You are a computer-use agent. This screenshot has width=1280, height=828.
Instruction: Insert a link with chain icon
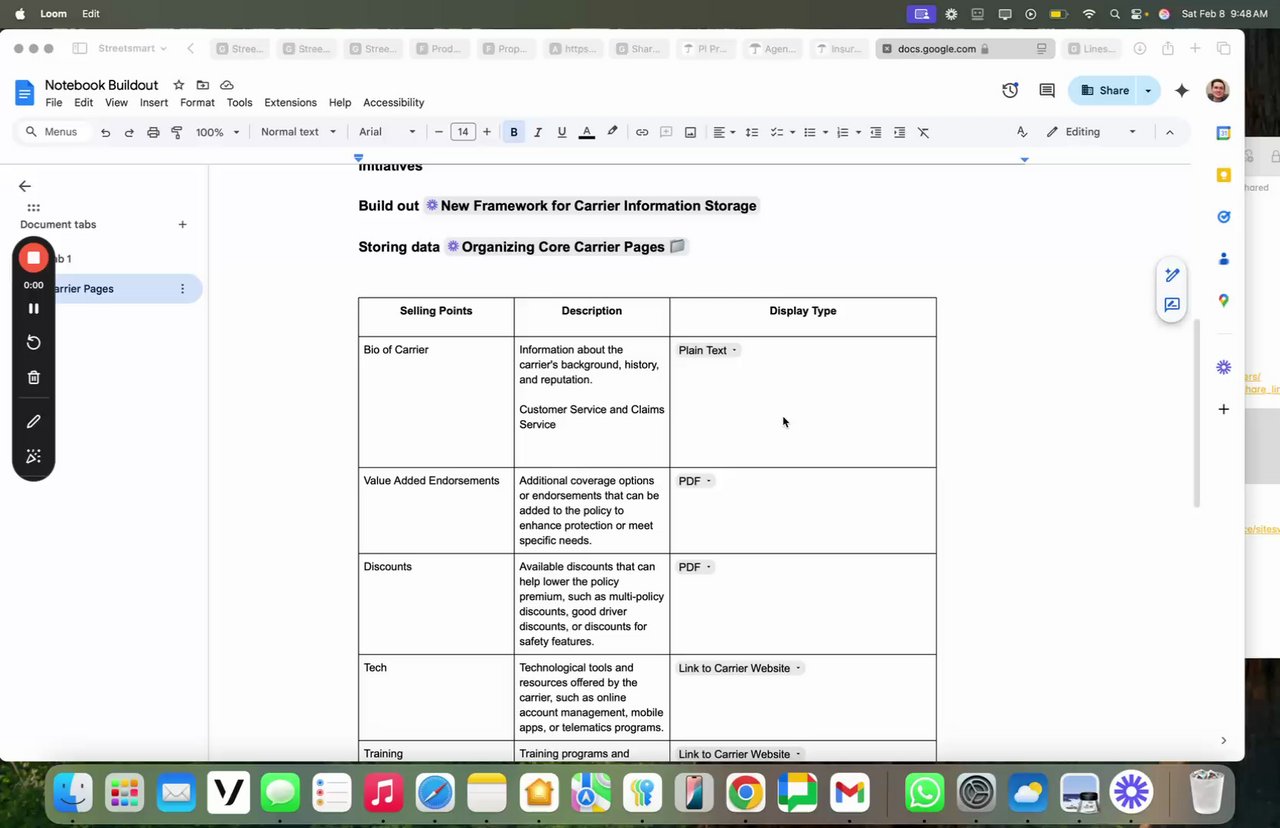pos(642,132)
